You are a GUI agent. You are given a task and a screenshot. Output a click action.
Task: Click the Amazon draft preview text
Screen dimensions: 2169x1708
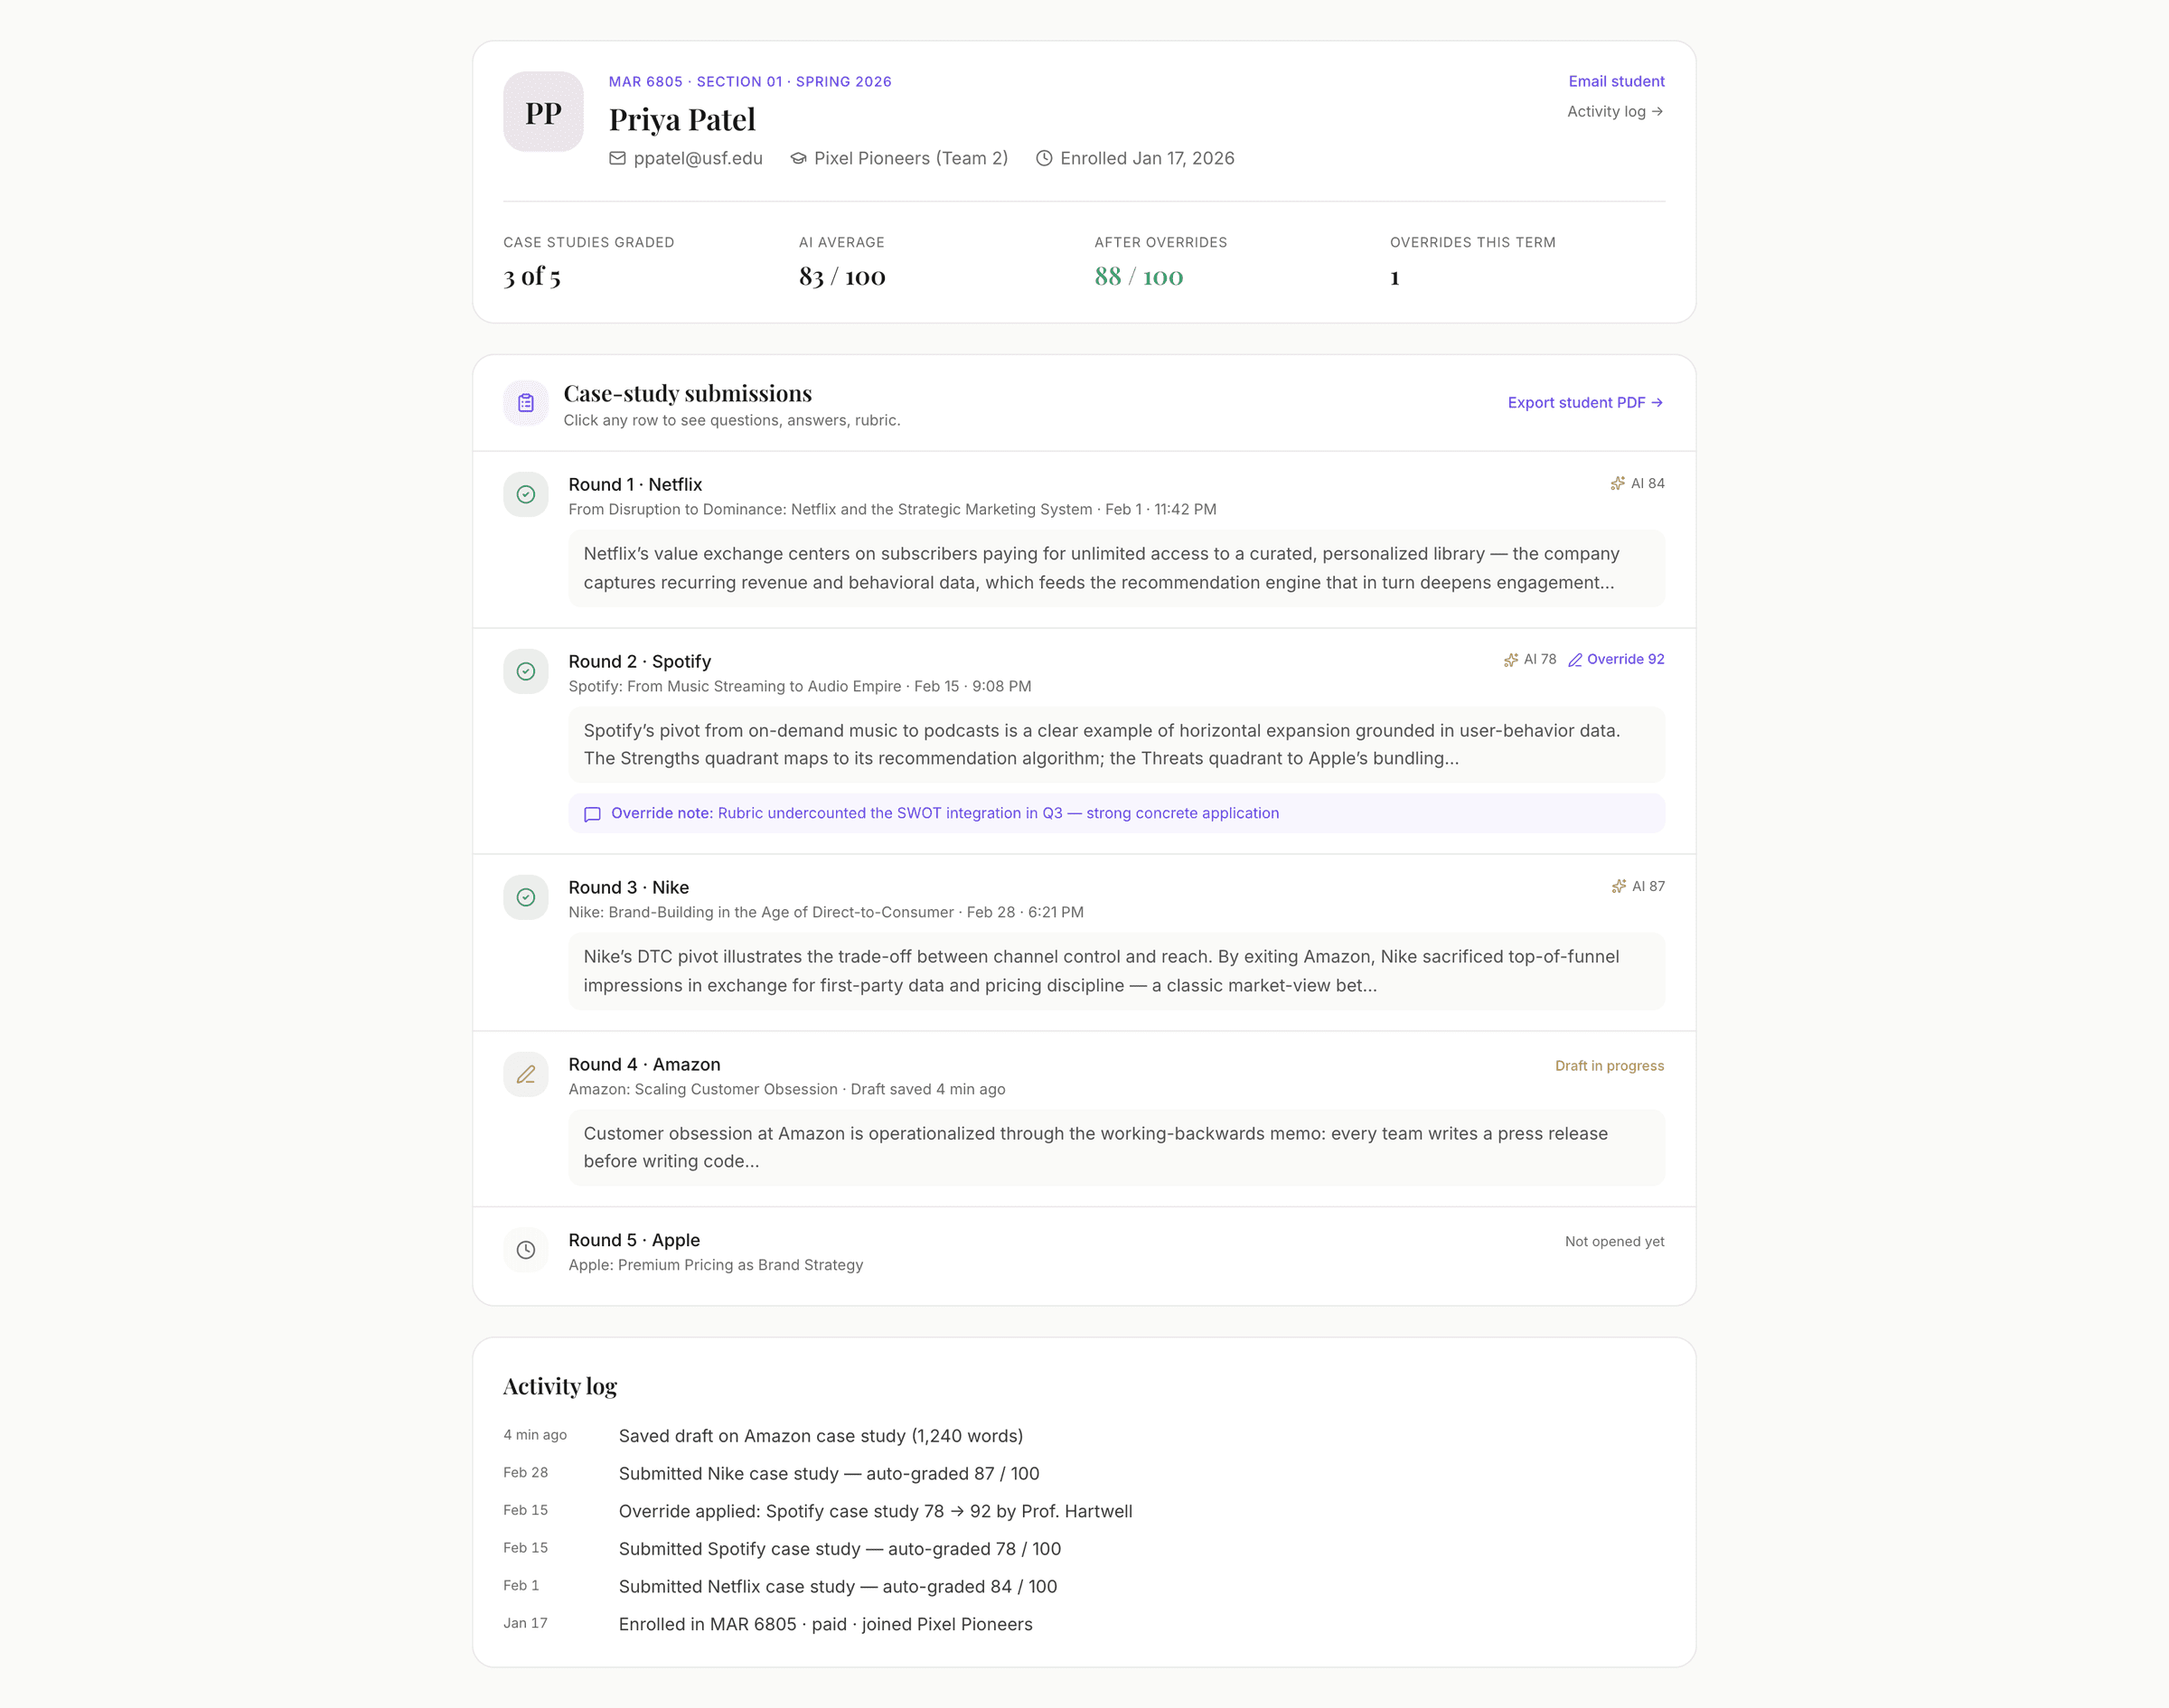pyautogui.click(x=1116, y=1147)
